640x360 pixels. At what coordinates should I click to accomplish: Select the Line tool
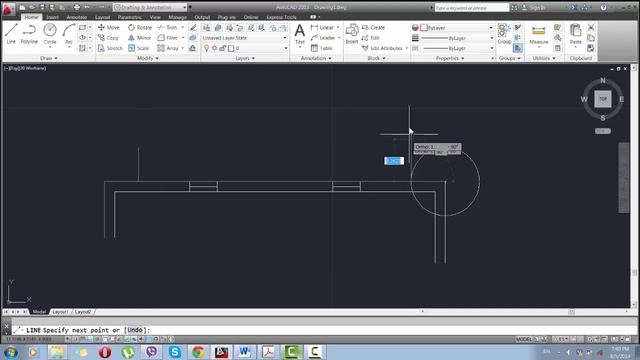point(11,33)
